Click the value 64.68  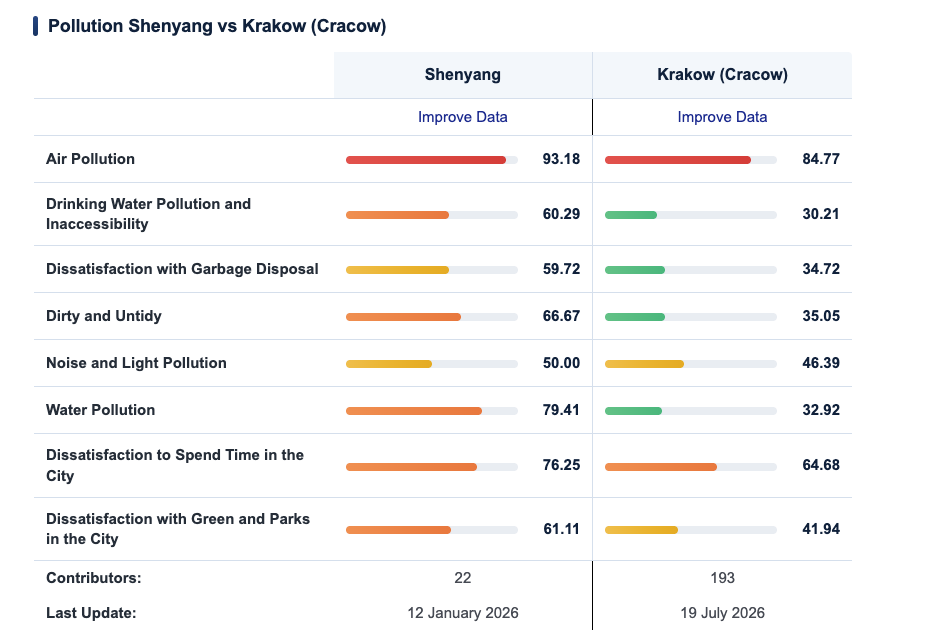(x=820, y=465)
